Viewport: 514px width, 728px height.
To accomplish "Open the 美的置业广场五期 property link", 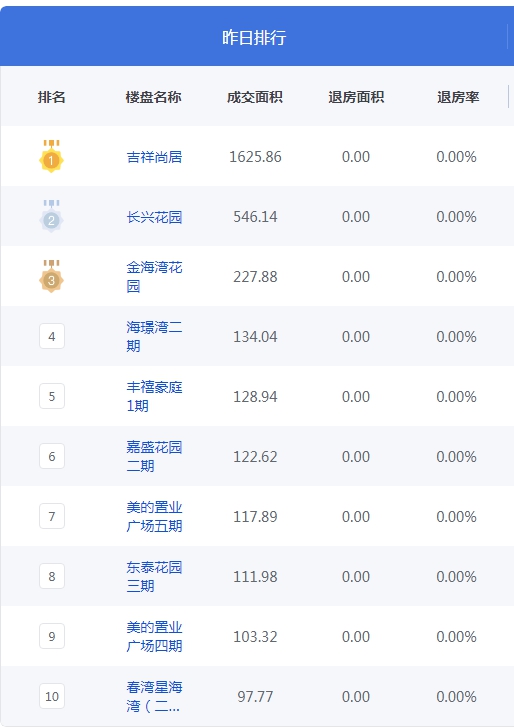I will tap(154, 516).
